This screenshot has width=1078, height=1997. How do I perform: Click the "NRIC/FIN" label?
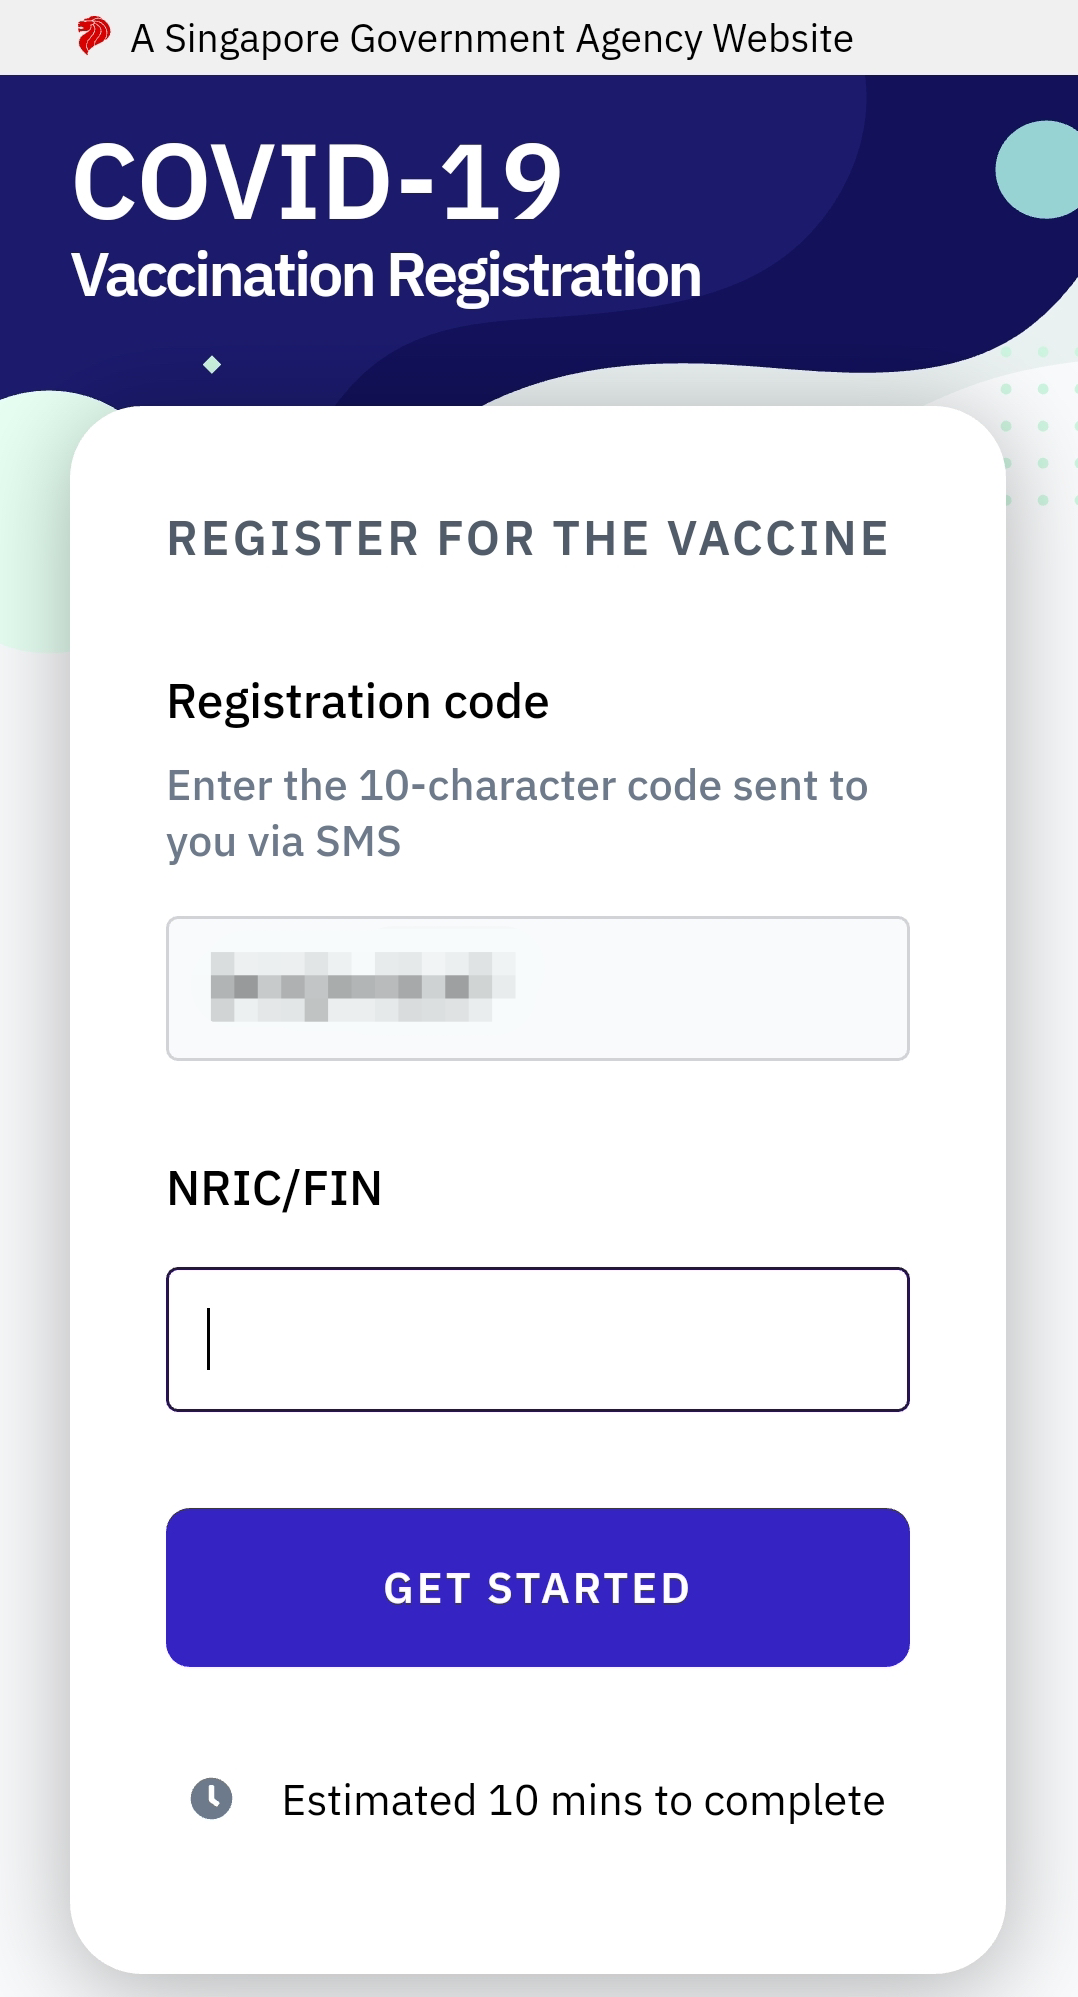pos(275,1189)
